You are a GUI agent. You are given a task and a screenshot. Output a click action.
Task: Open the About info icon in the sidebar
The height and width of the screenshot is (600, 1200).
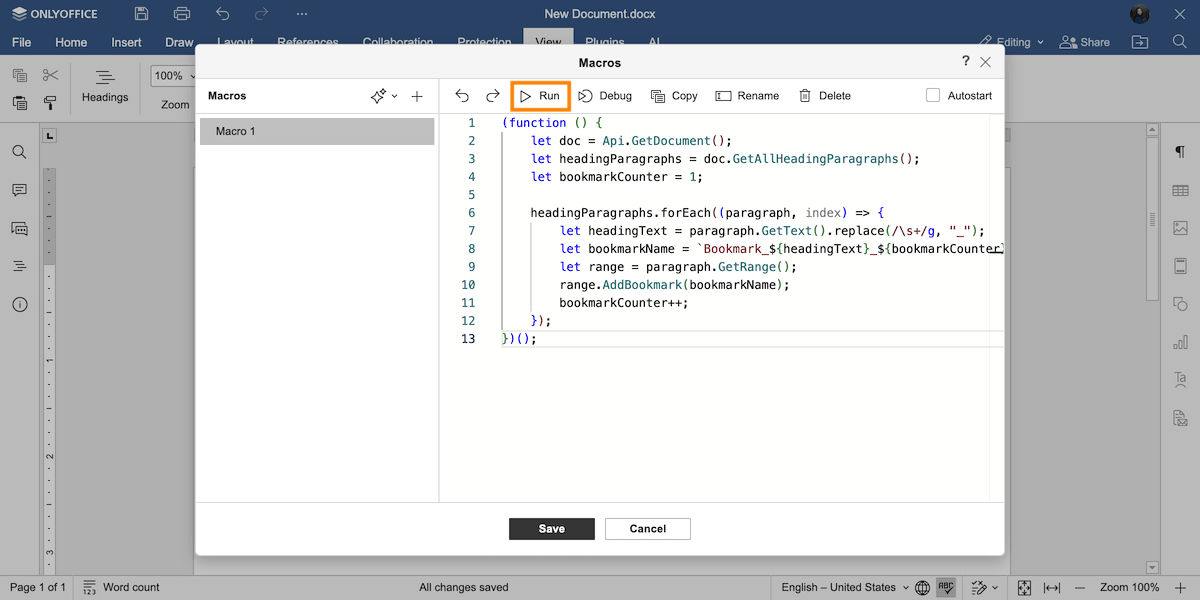[19, 304]
